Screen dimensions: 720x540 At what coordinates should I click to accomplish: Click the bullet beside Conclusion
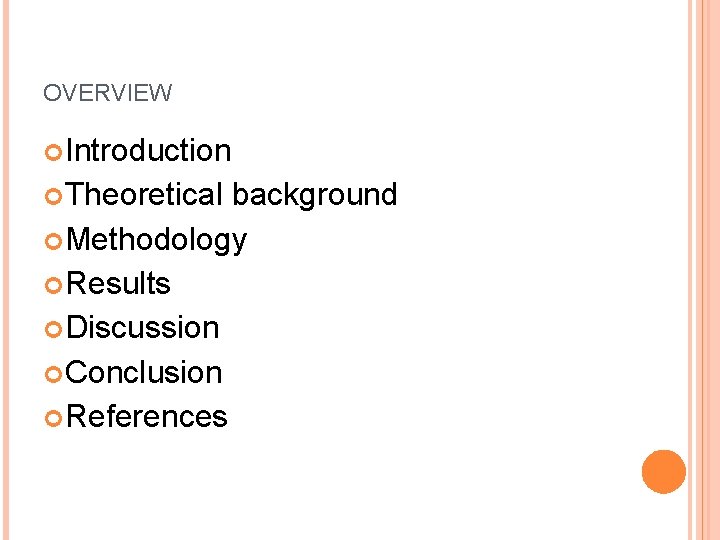pos(53,373)
